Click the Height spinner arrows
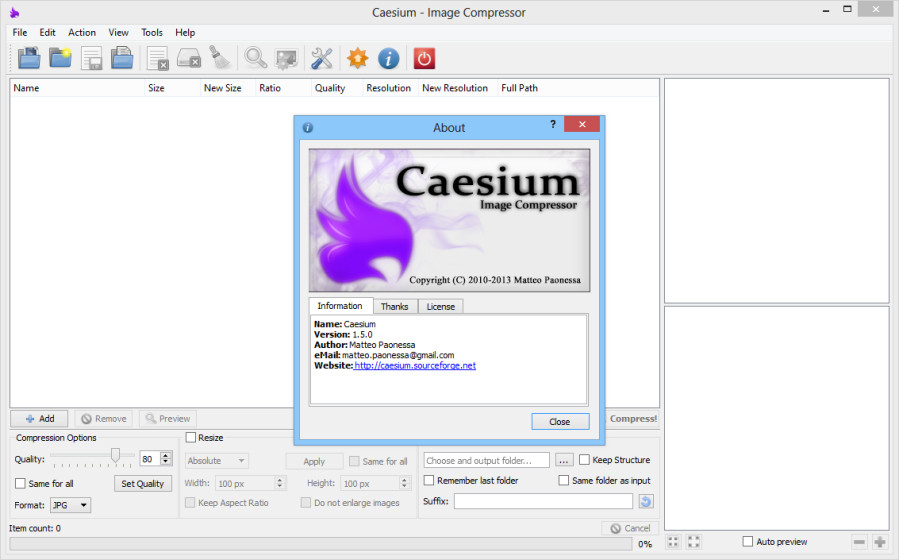This screenshot has width=899, height=560. [x=404, y=483]
